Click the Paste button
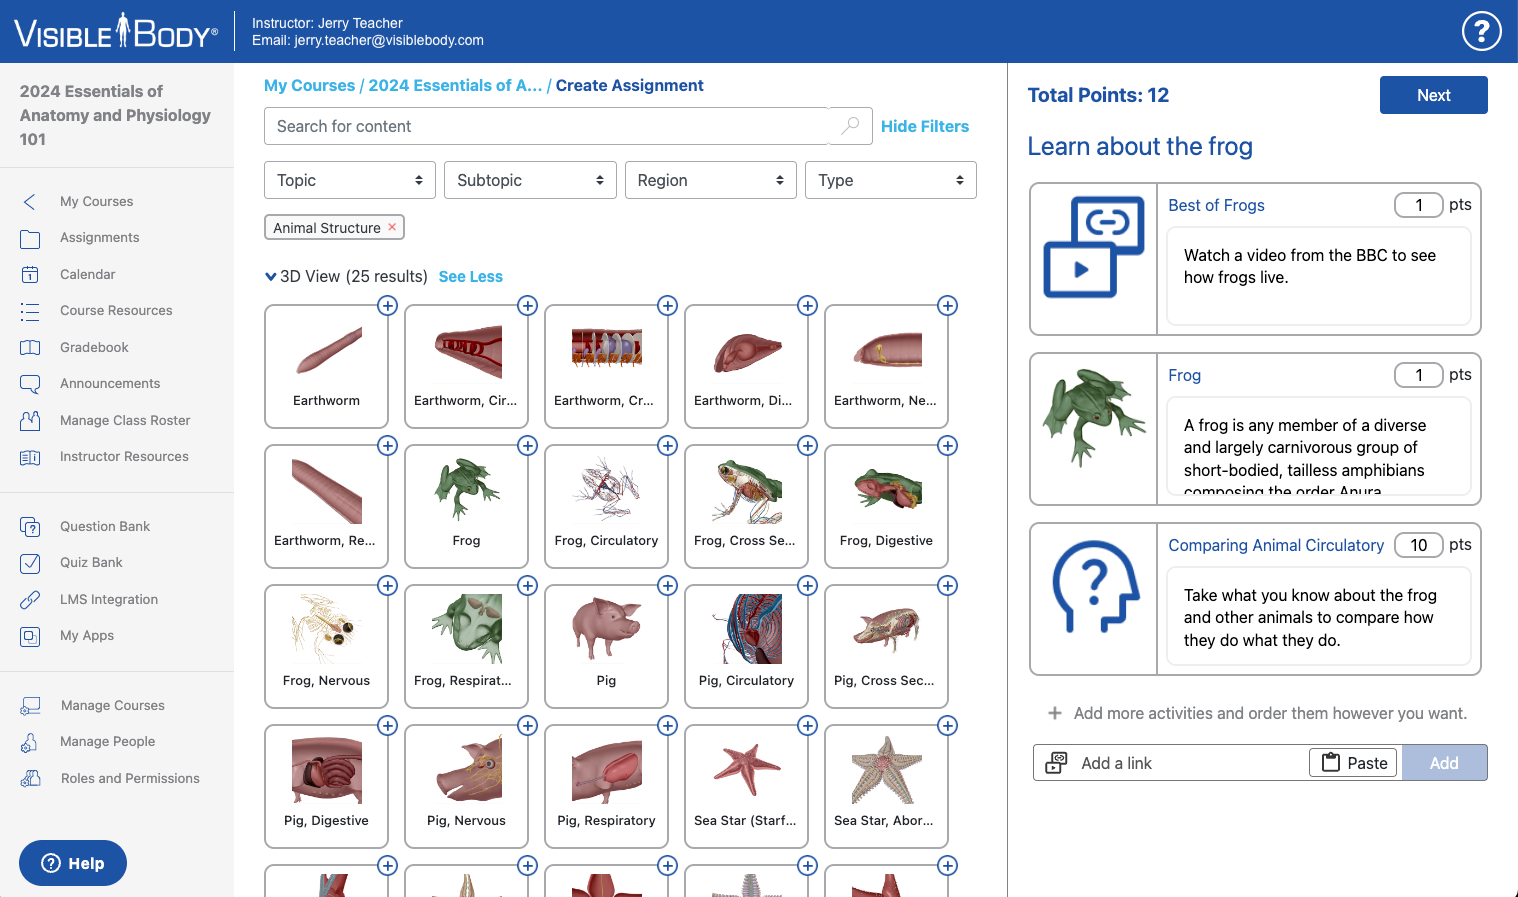The width and height of the screenshot is (1518, 897). click(1354, 763)
